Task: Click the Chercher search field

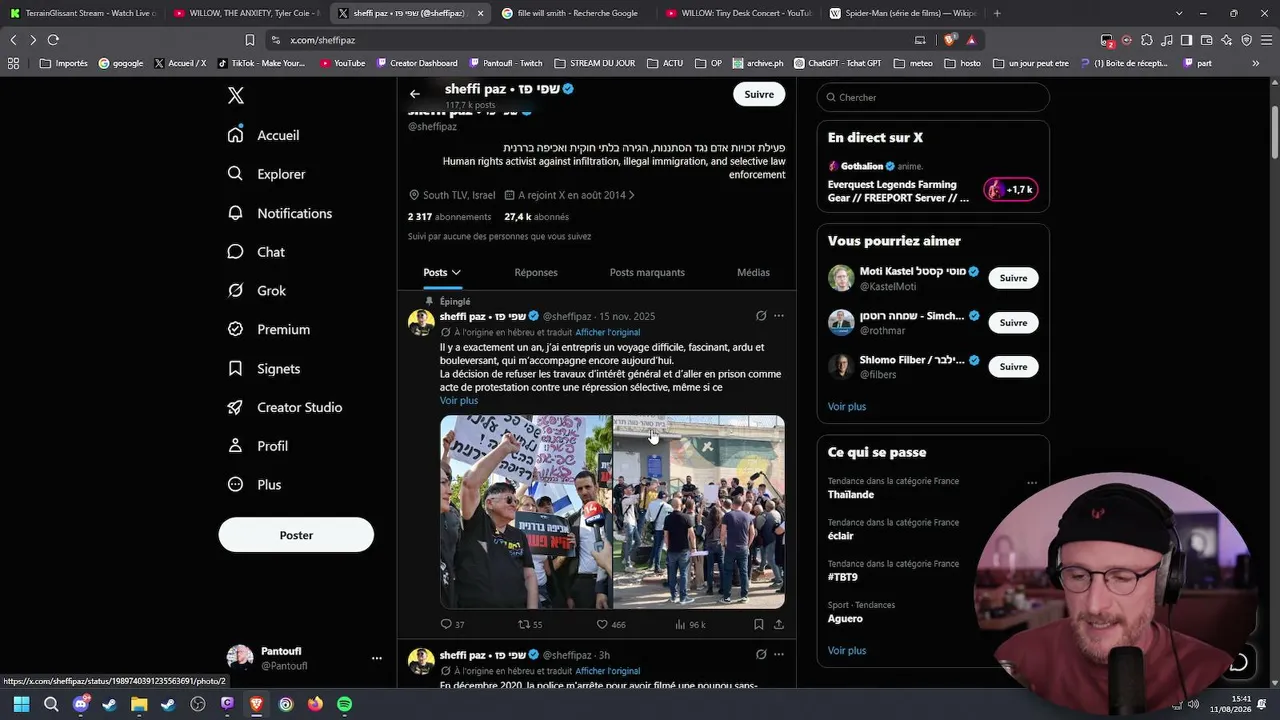Action: tap(933, 97)
